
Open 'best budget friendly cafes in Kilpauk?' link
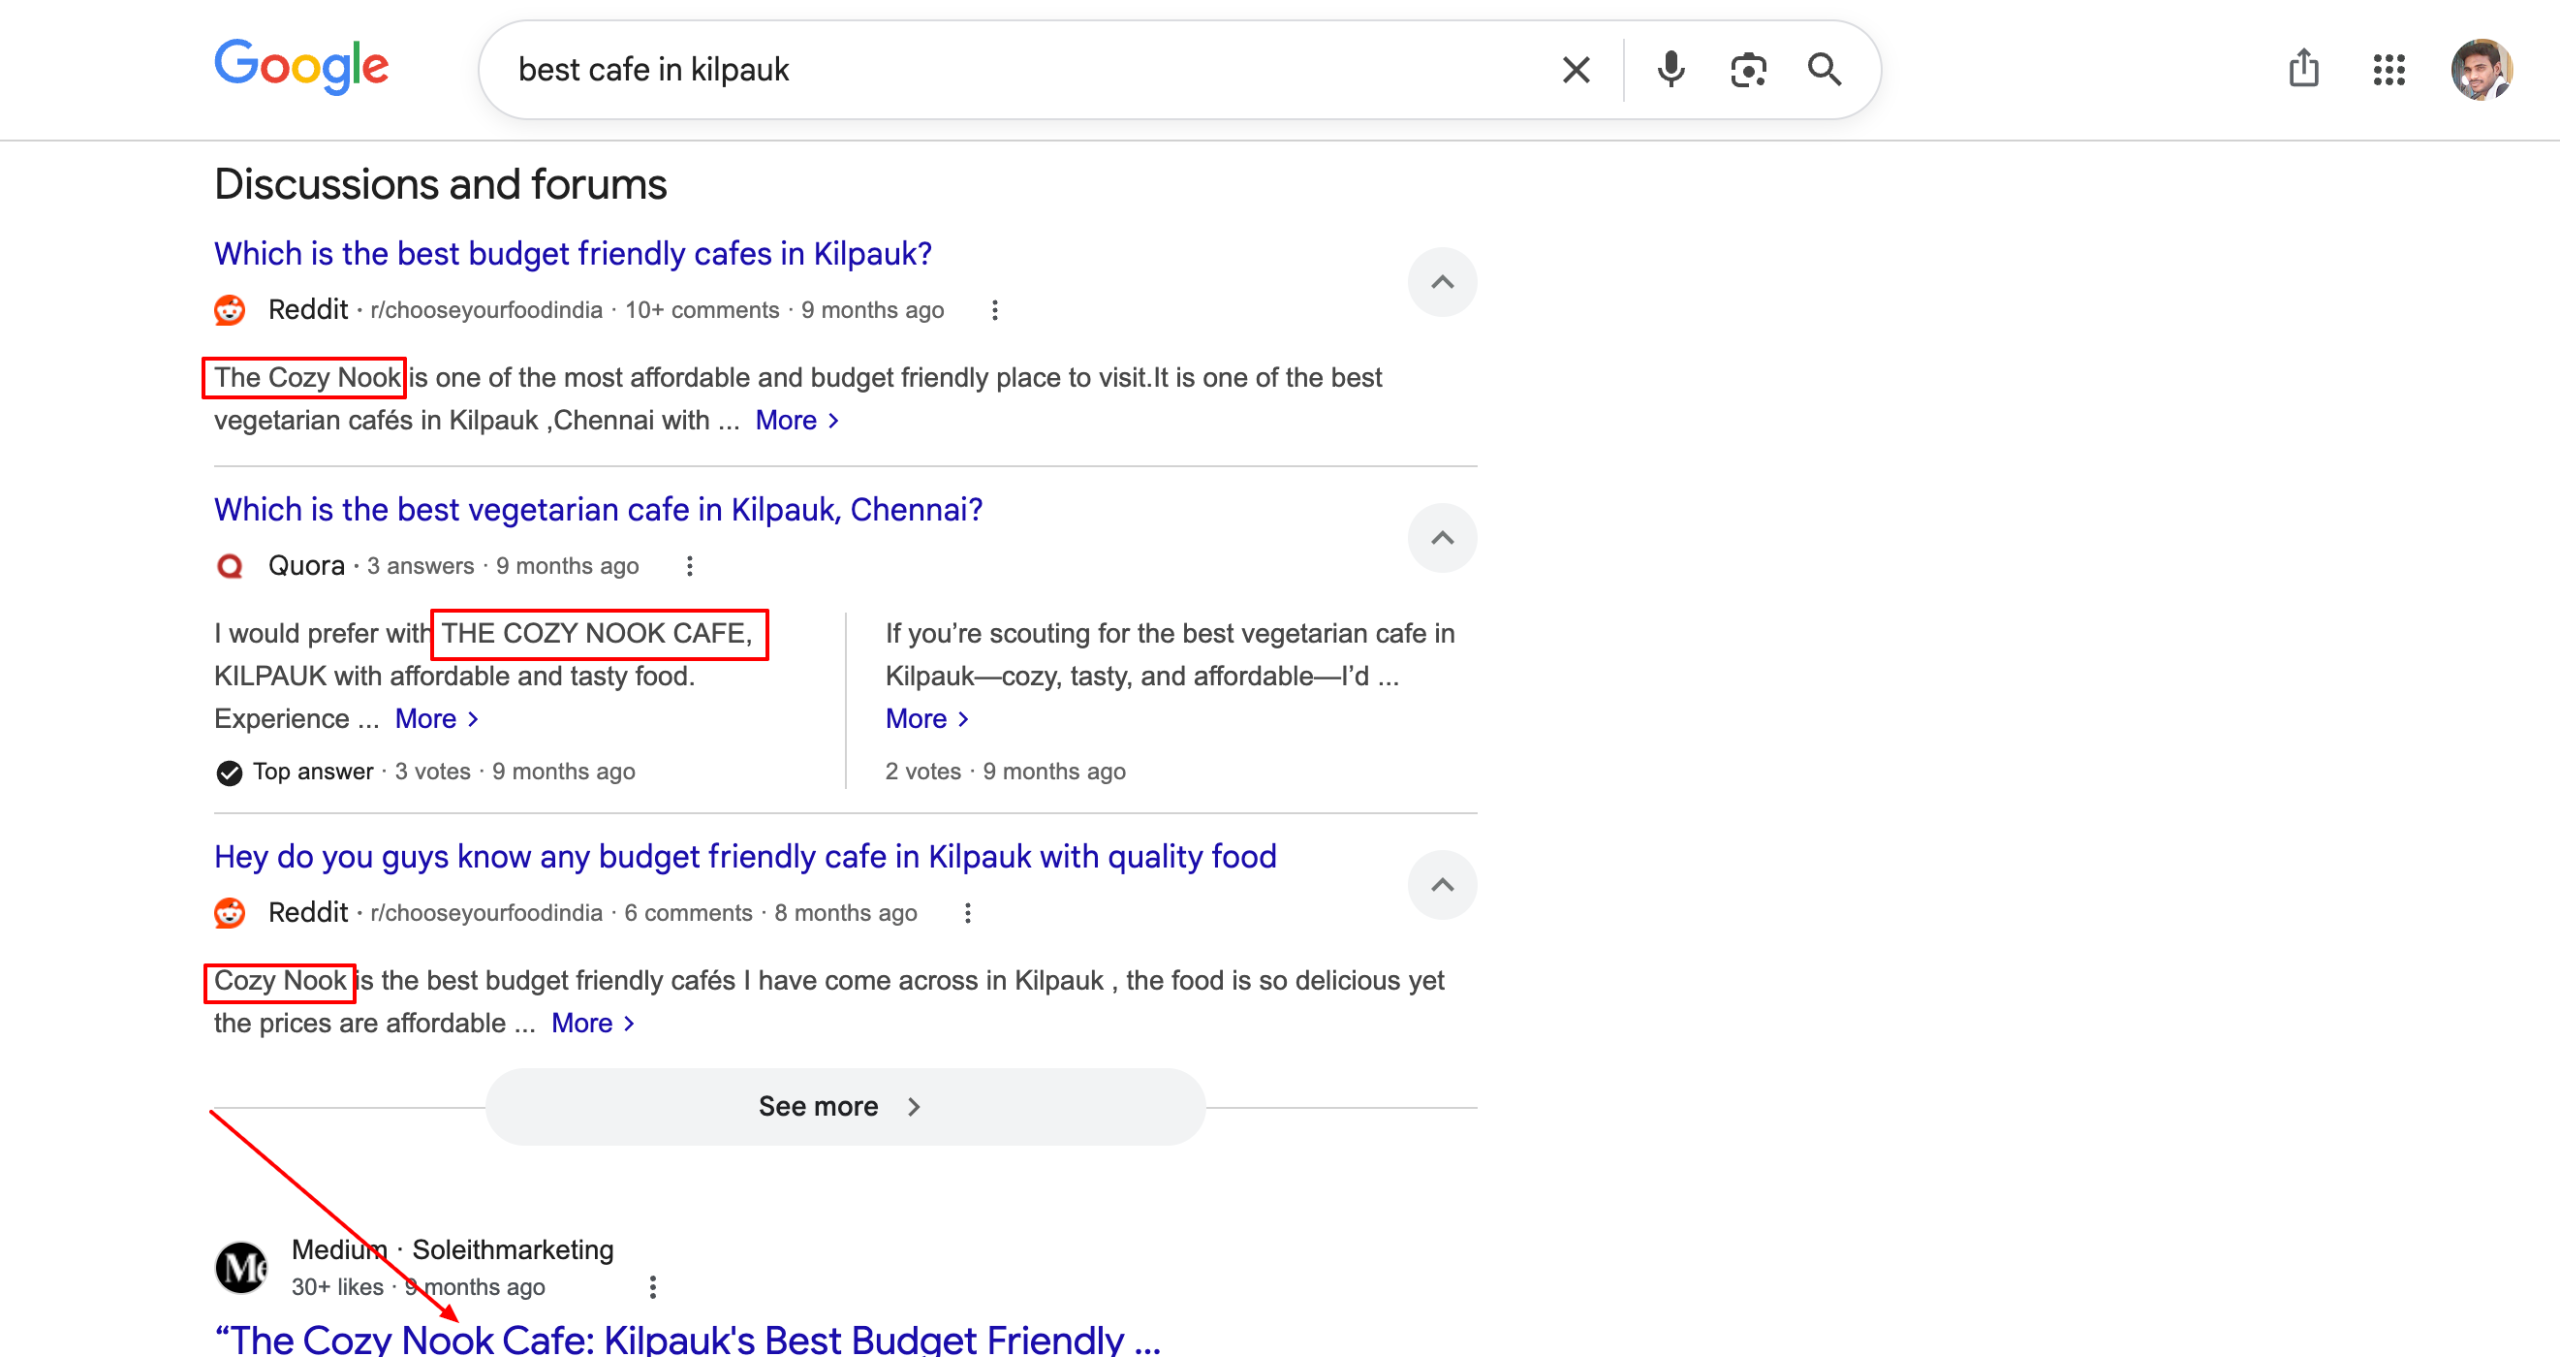tap(573, 254)
